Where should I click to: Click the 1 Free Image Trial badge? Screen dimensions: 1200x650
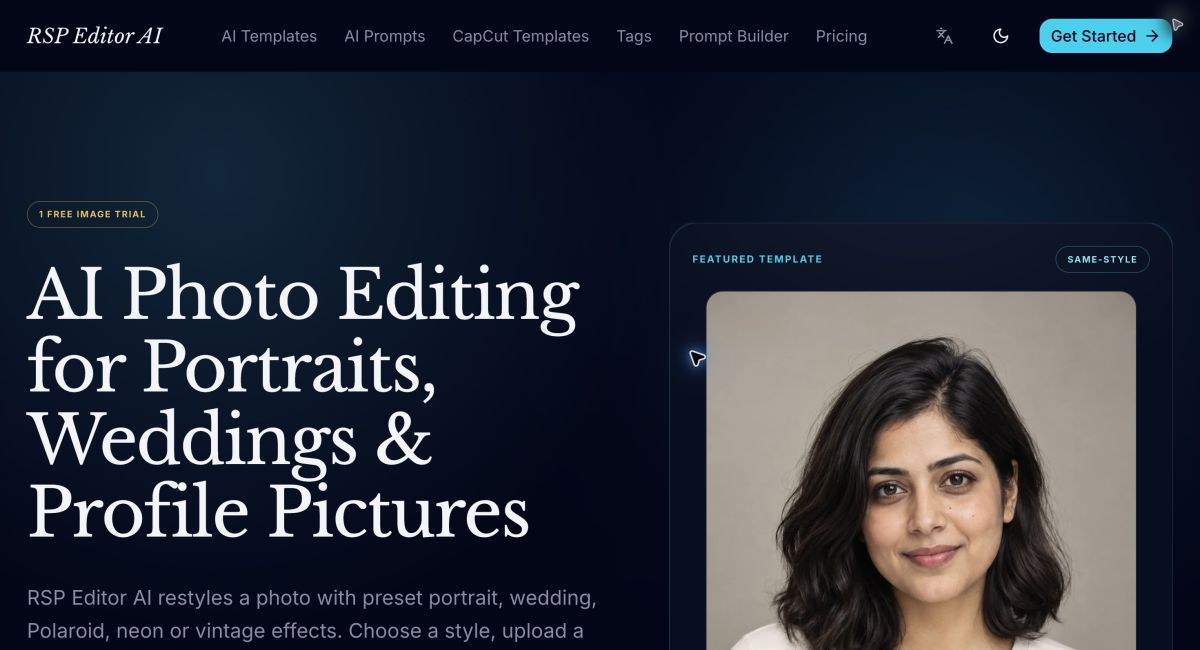coord(92,214)
